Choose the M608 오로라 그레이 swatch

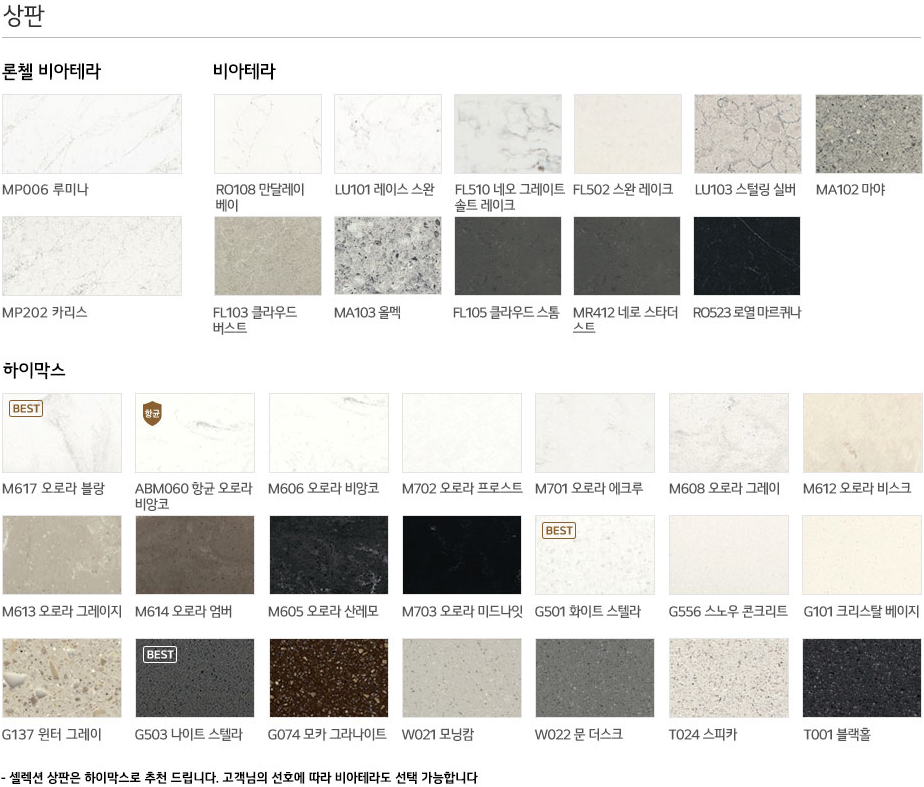point(729,433)
